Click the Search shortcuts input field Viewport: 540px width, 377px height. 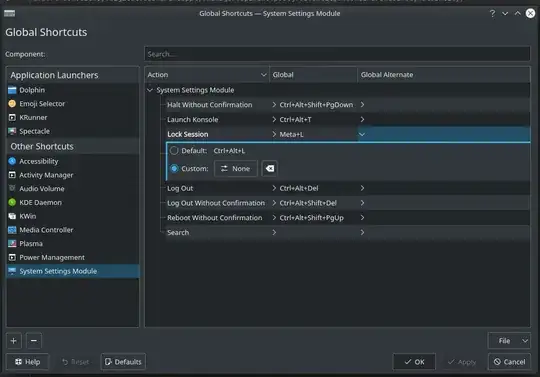[x=337, y=54]
